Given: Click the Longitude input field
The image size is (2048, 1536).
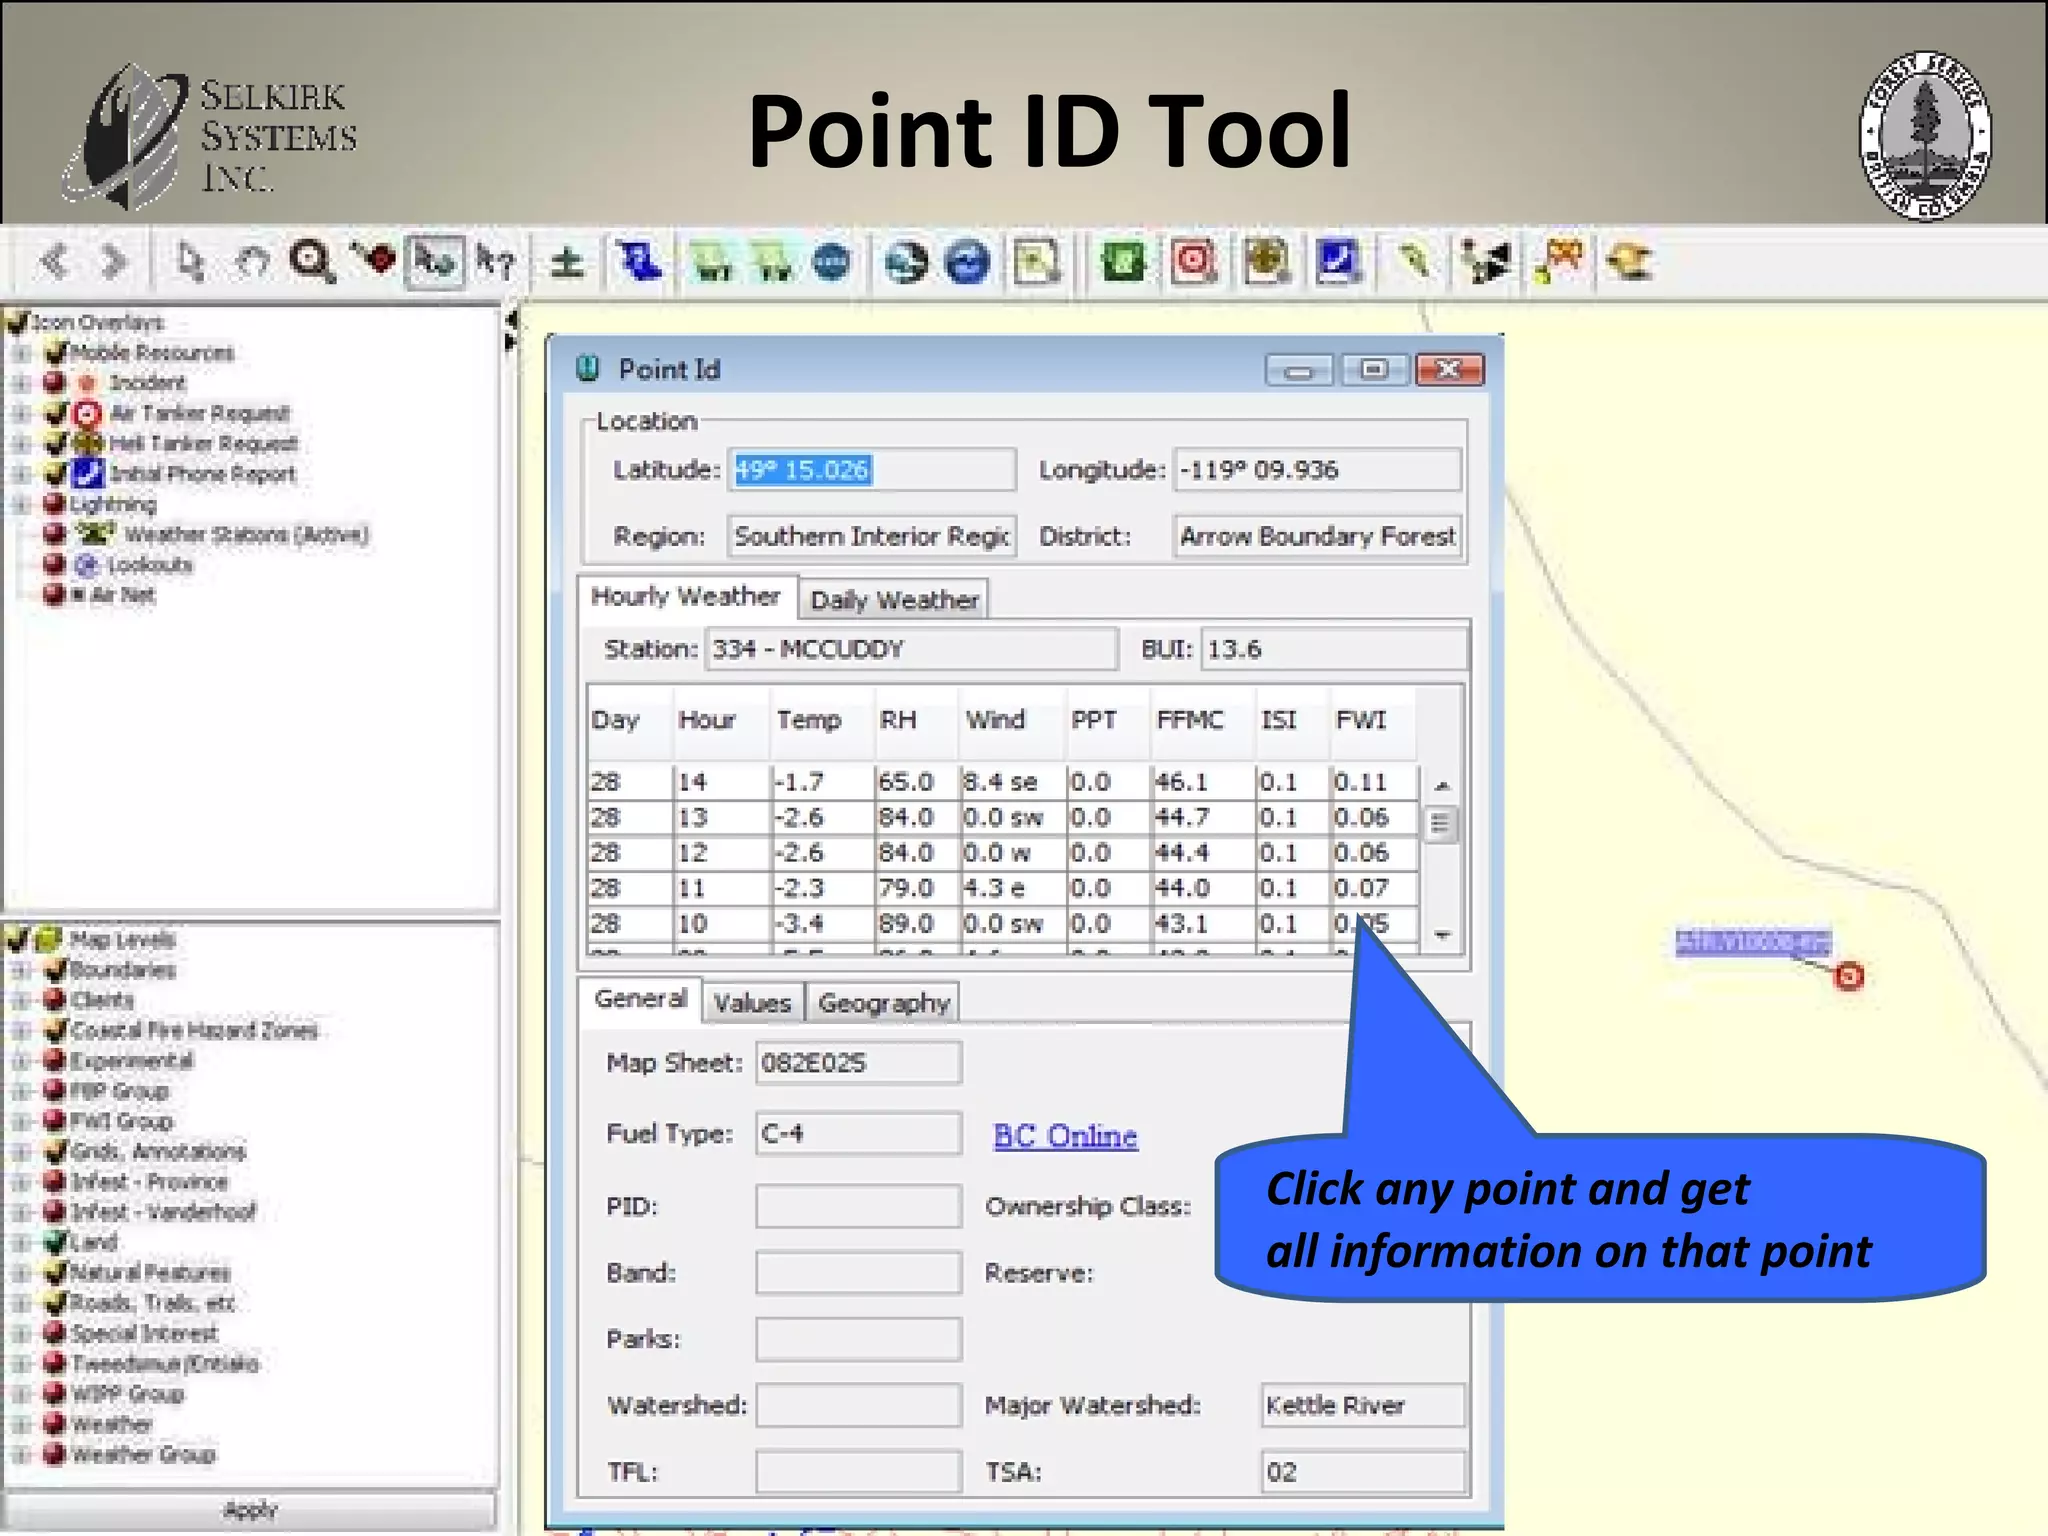Looking at the screenshot, I should [x=1317, y=470].
